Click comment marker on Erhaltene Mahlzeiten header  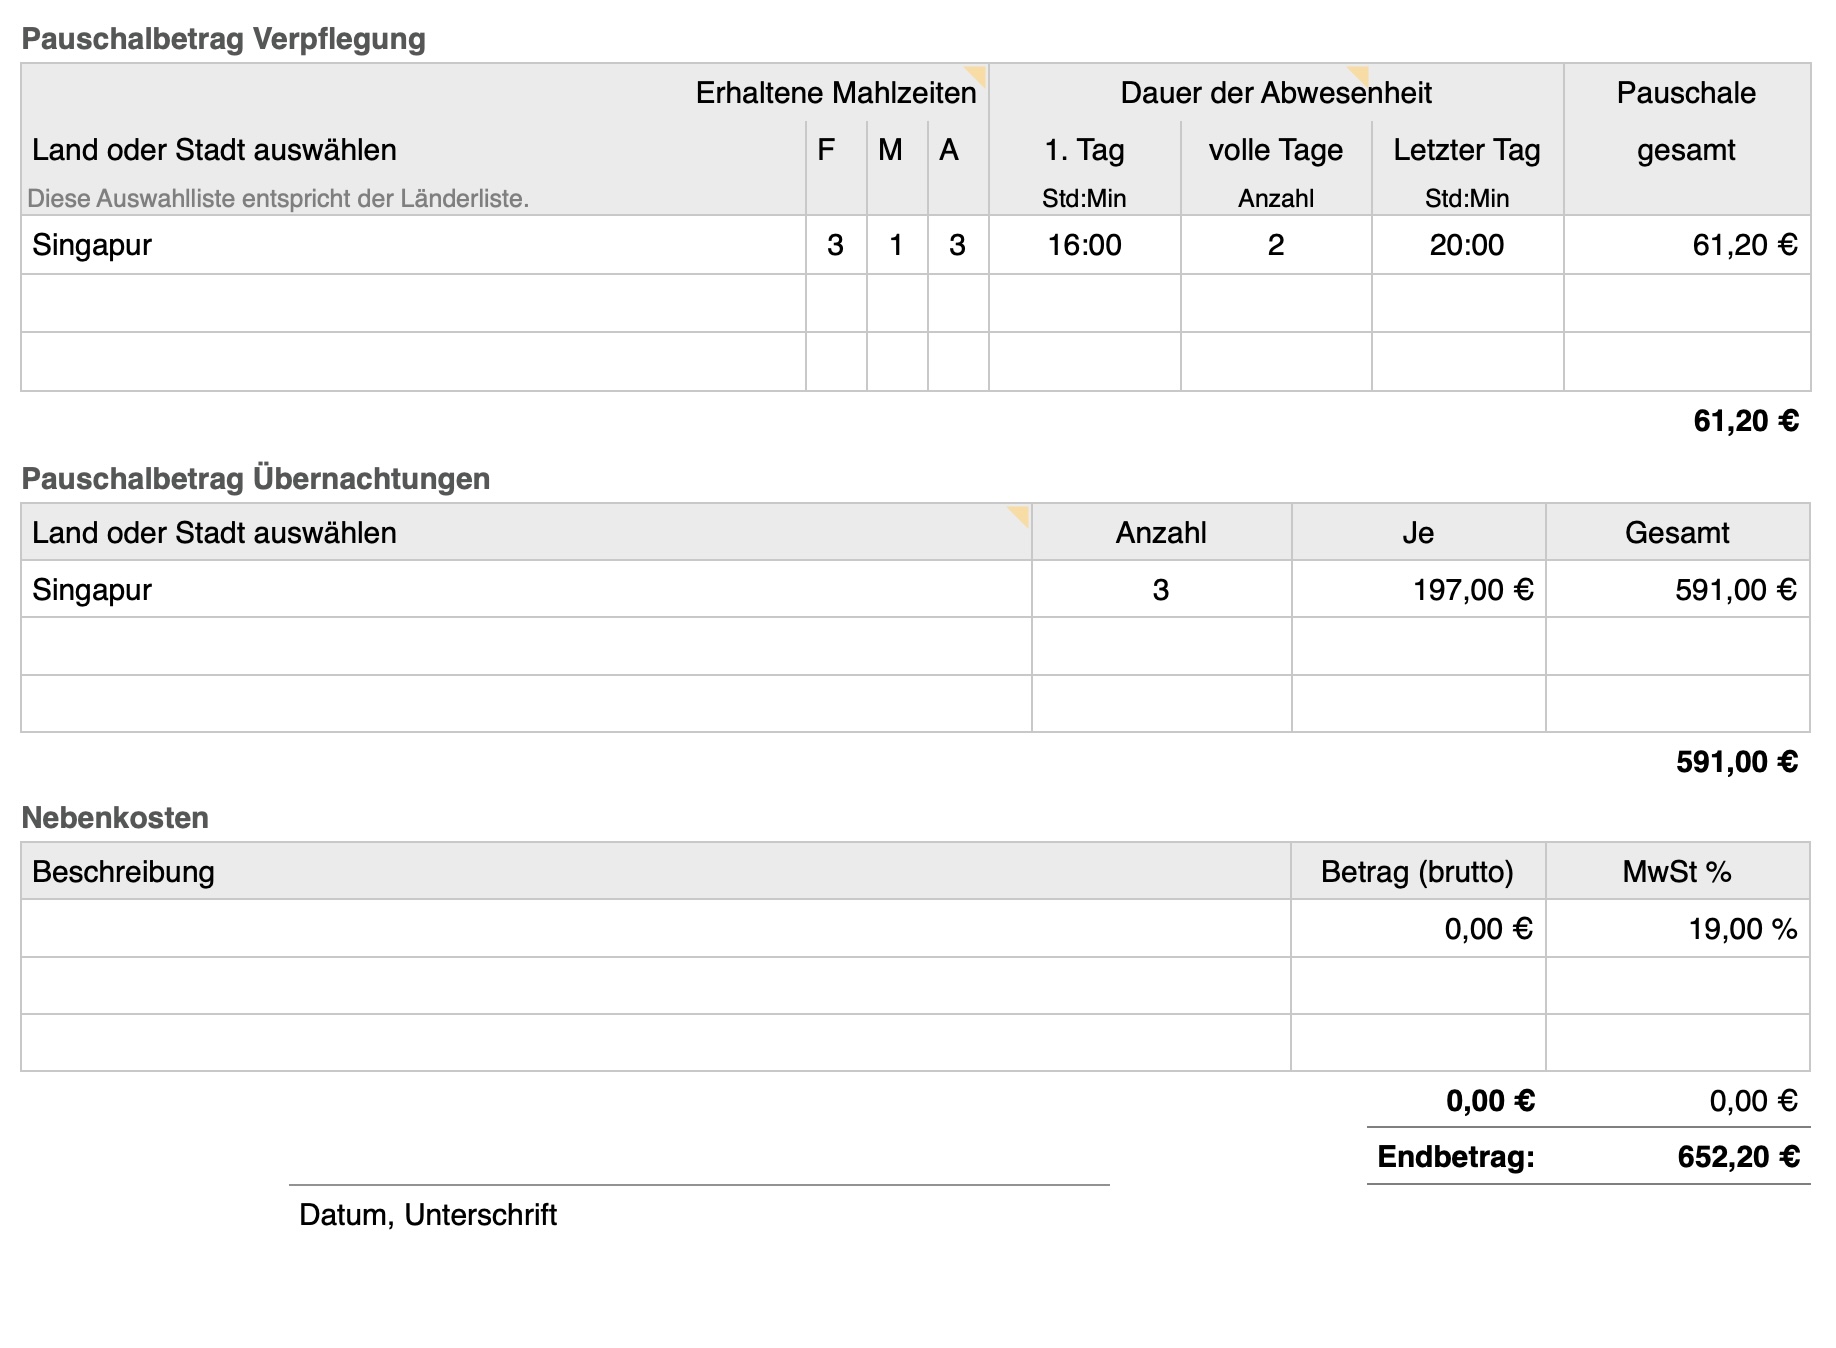tap(977, 75)
